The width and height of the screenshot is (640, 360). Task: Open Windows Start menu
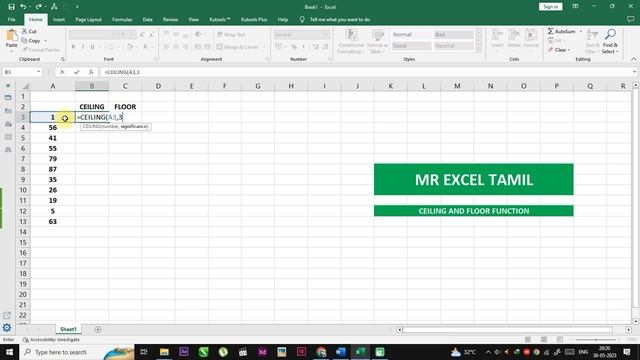9,352
